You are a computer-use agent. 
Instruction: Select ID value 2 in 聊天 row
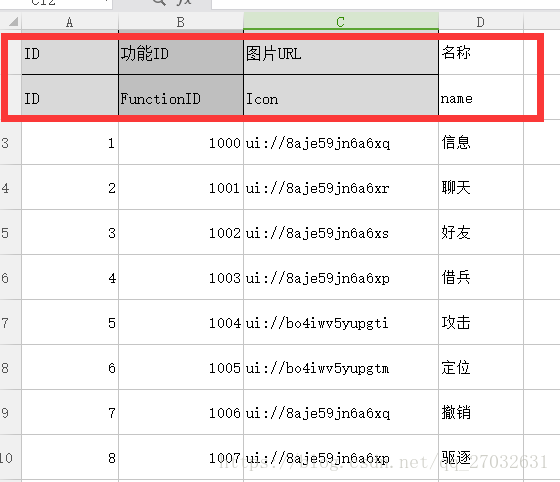[70, 187]
